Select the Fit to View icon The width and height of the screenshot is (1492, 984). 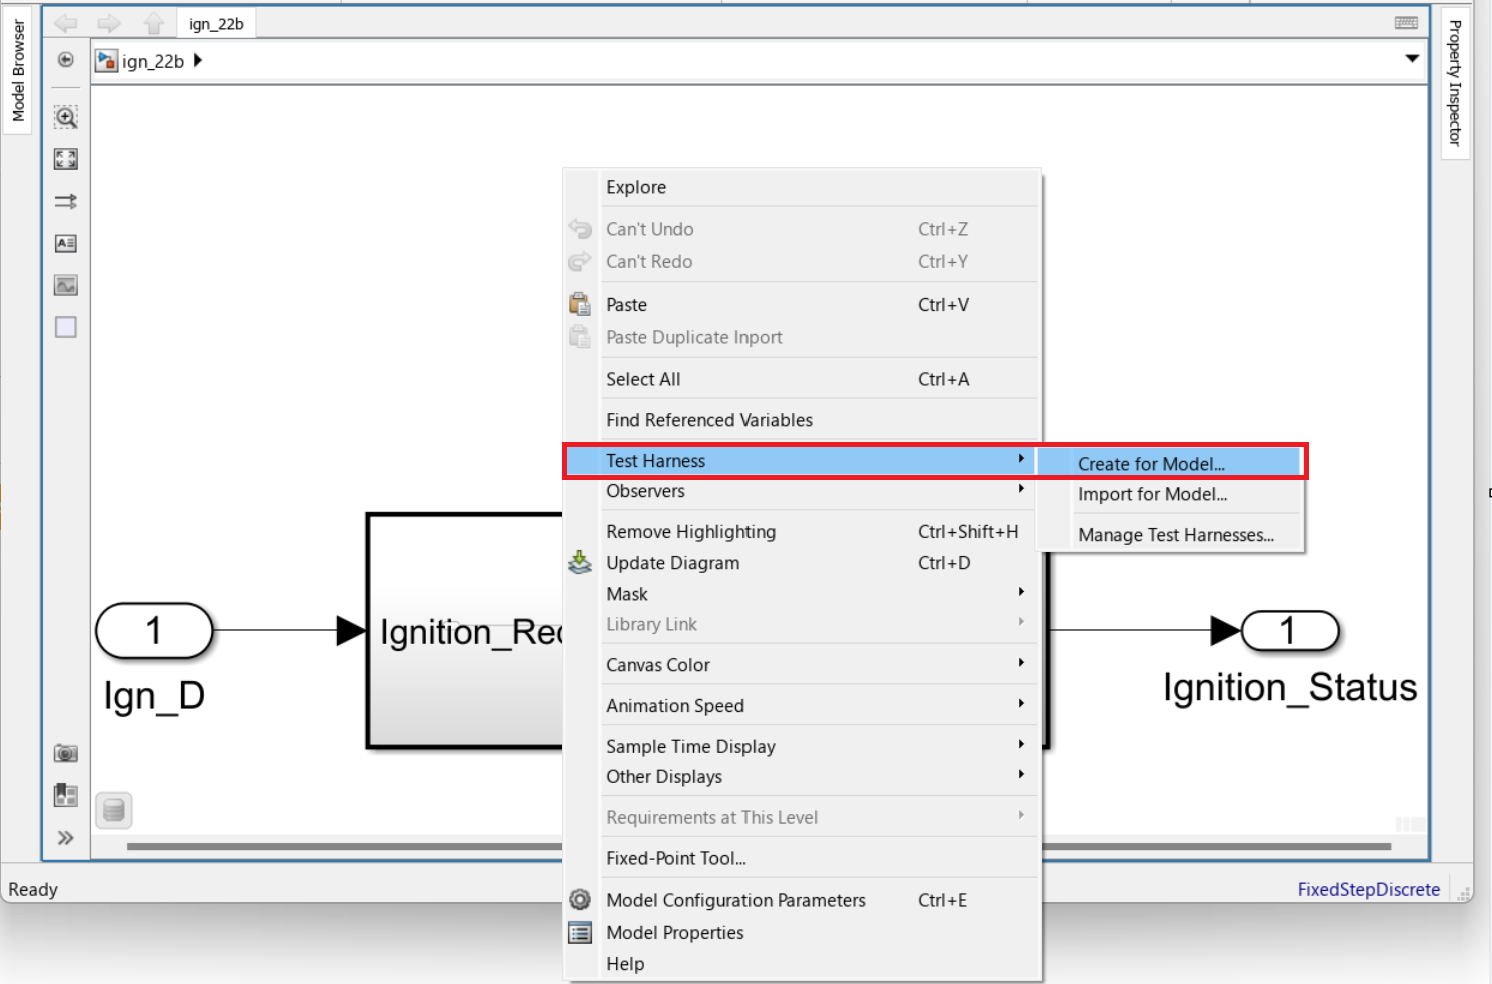(x=66, y=159)
